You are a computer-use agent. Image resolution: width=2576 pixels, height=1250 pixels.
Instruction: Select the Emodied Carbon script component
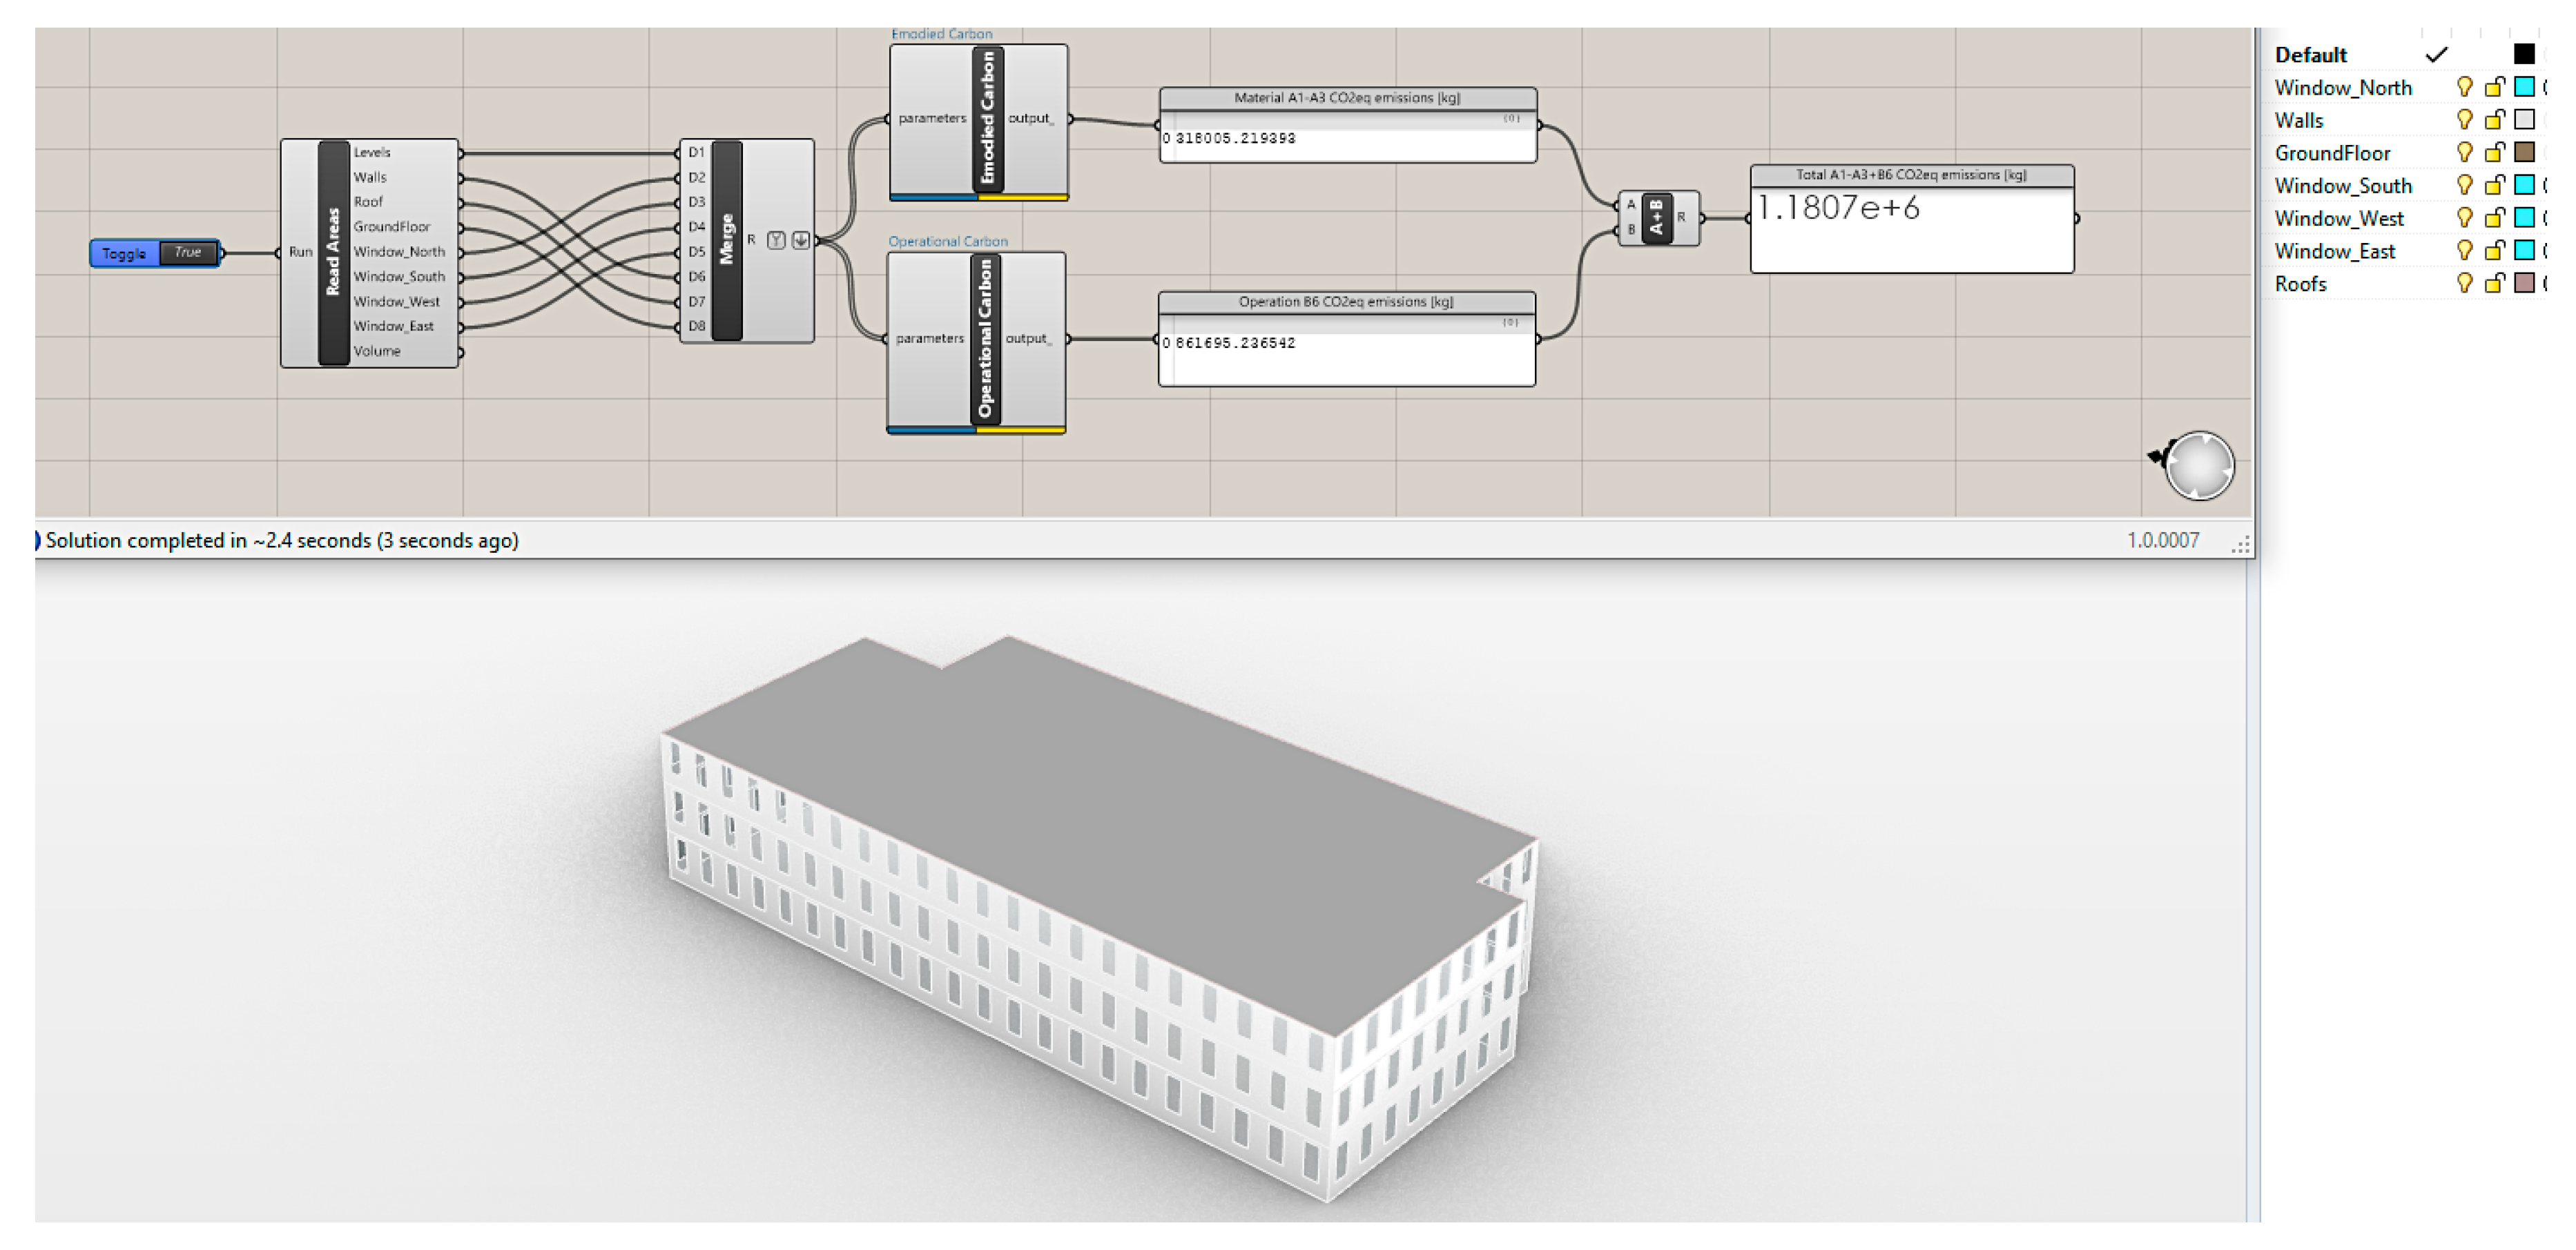(987, 118)
